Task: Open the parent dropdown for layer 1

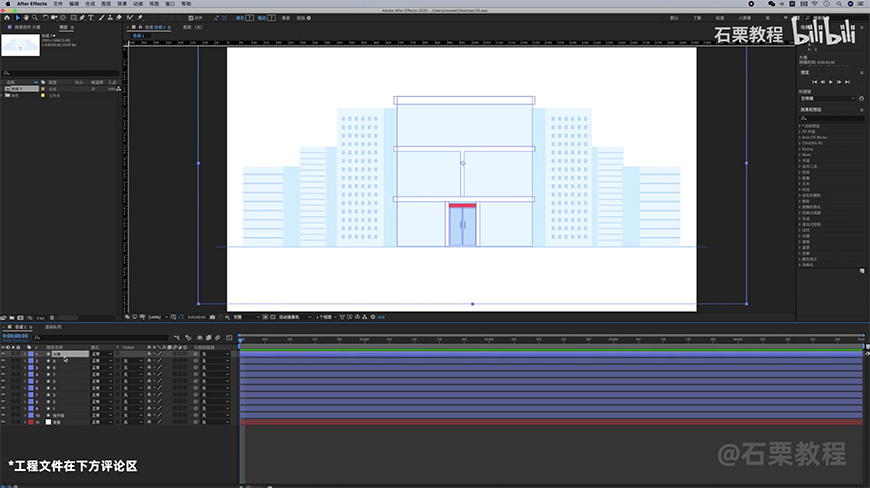Action: pos(215,354)
